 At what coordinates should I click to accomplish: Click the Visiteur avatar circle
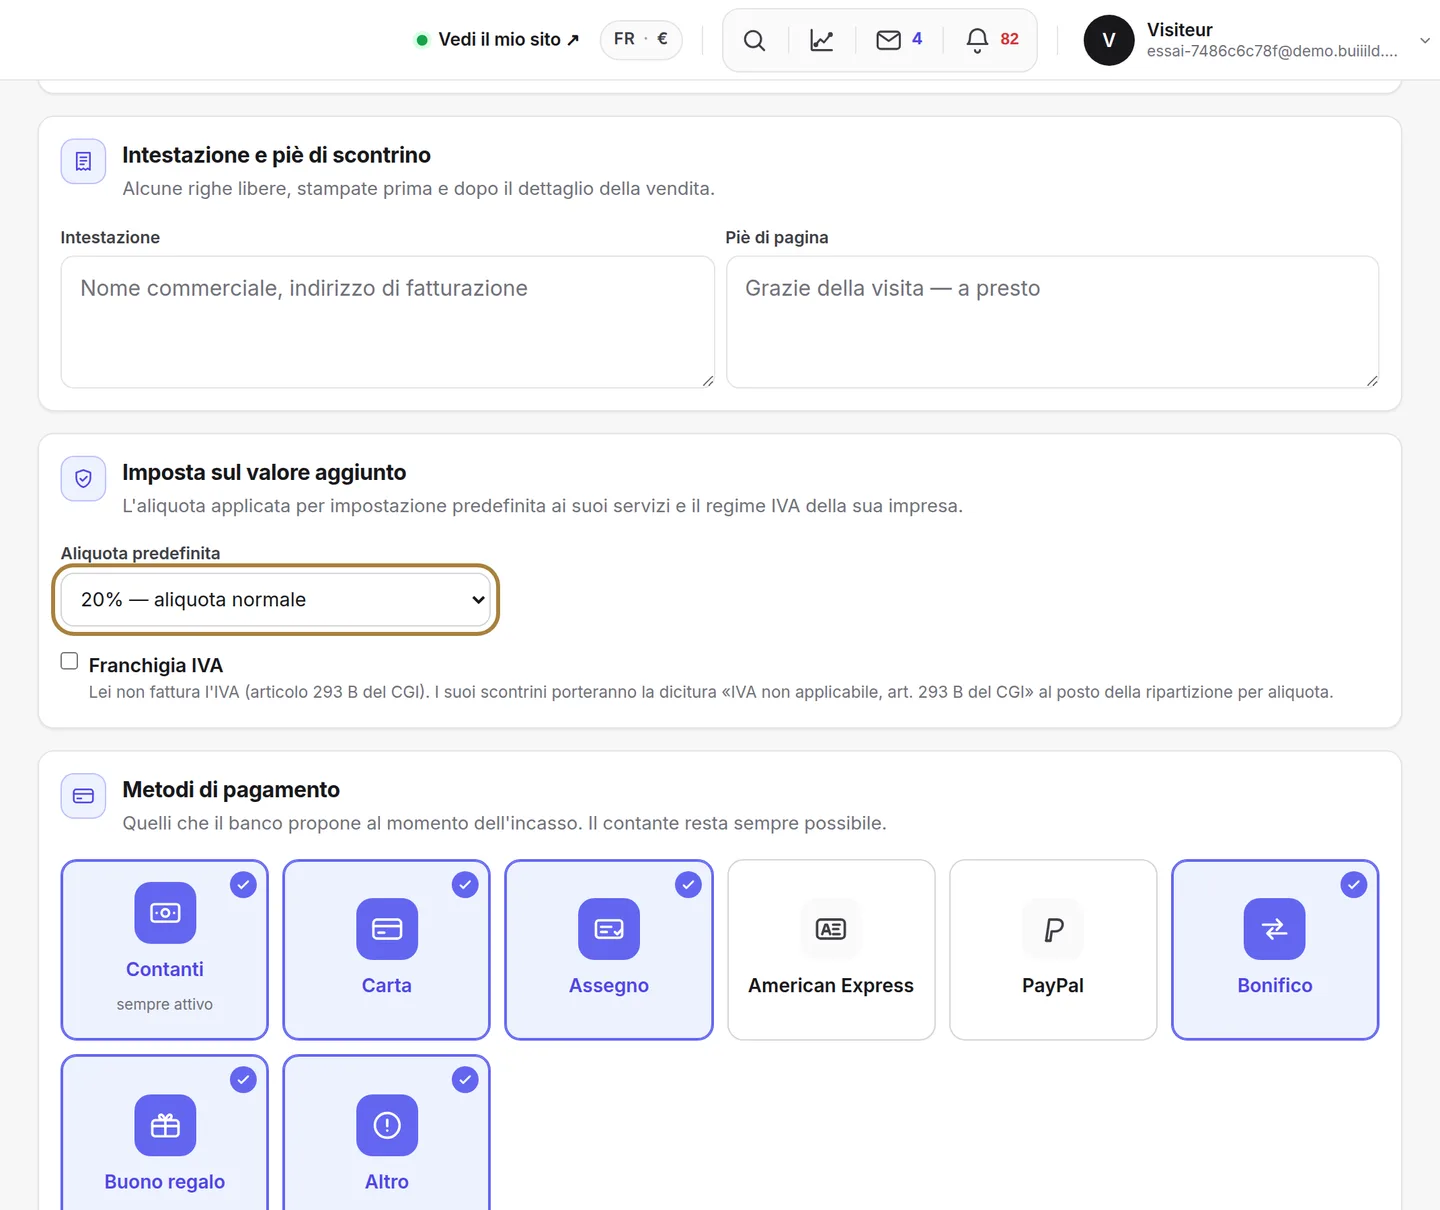[1109, 40]
